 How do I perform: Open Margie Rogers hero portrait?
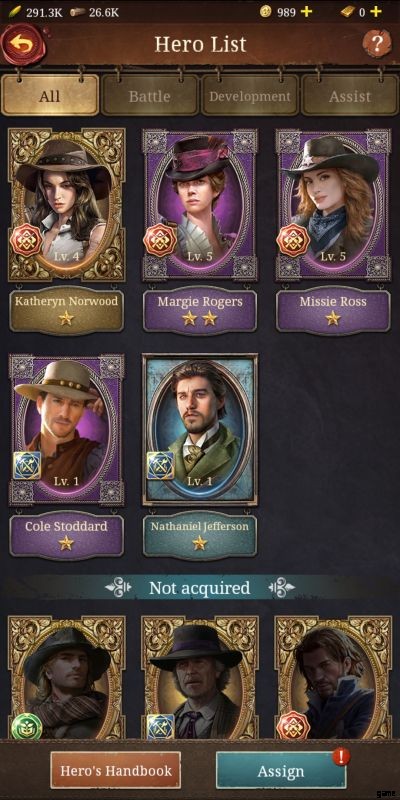point(200,205)
